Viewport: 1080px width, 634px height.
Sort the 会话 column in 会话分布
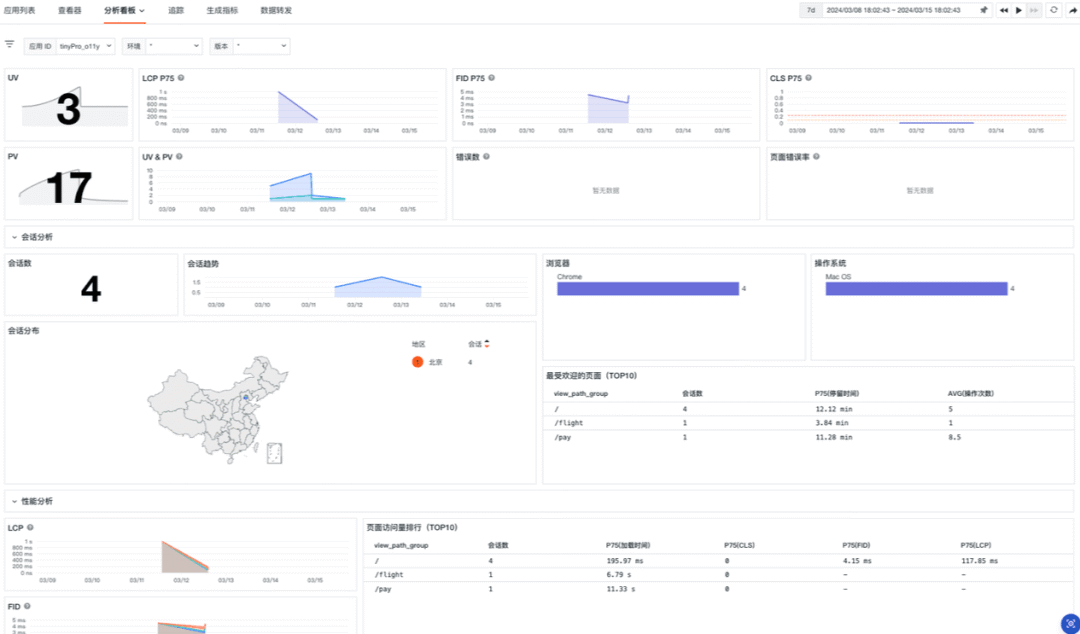point(487,344)
